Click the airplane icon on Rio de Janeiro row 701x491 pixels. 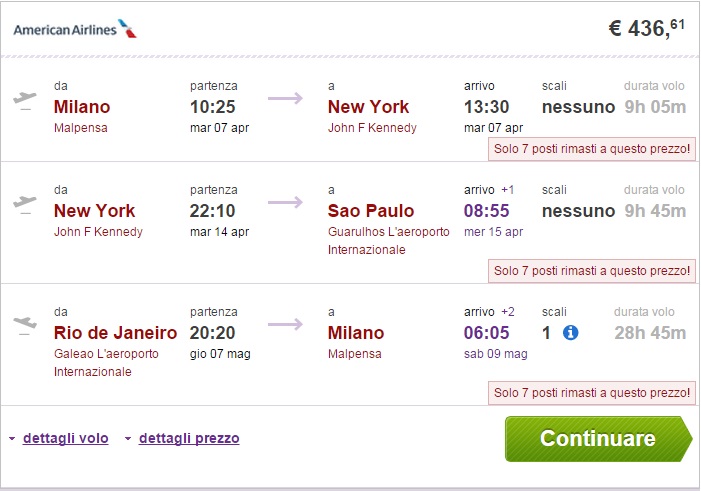pyautogui.click(x=25, y=325)
